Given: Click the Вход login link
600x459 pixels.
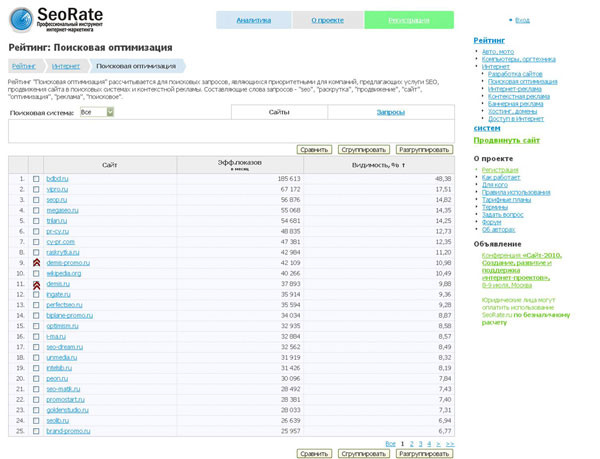Looking at the screenshot, I should (x=522, y=20).
